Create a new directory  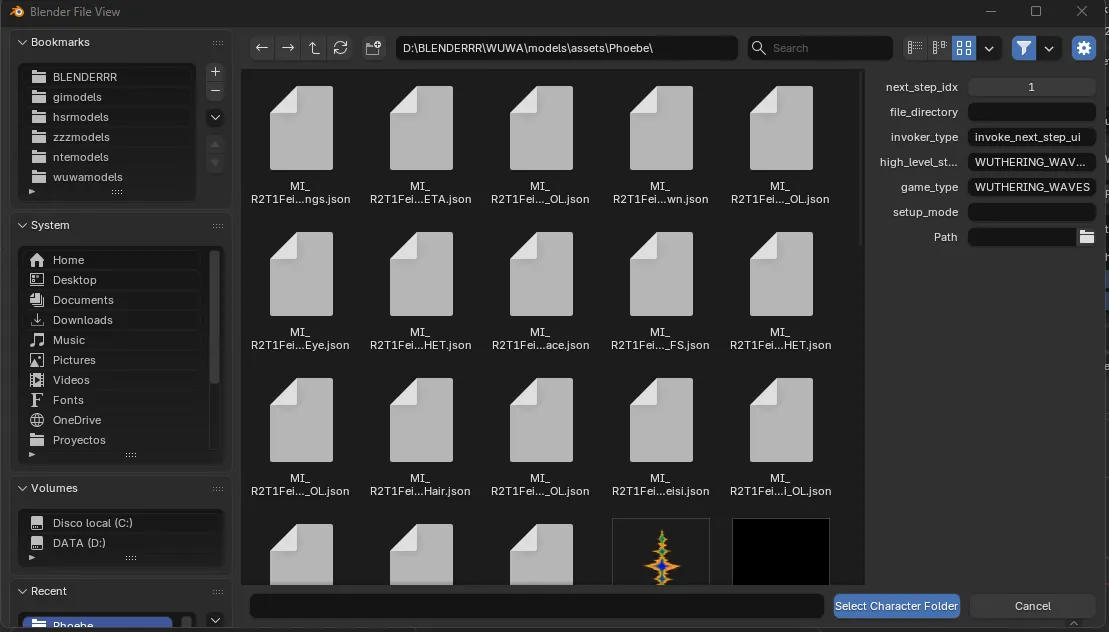click(373, 48)
